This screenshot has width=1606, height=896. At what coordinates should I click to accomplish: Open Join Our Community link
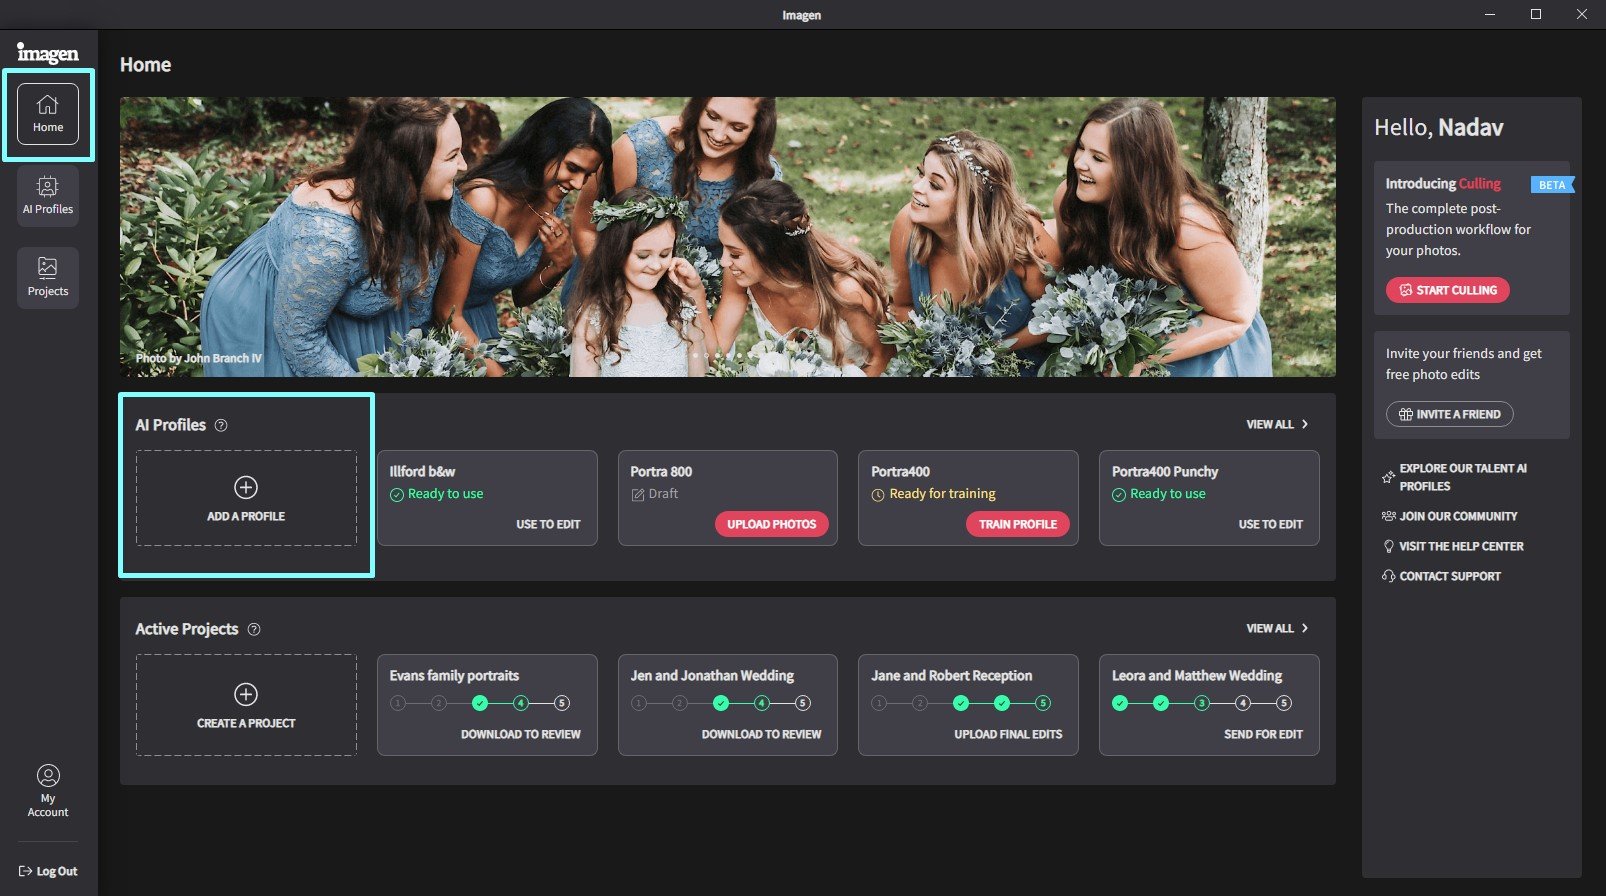pyautogui.click(x=1458, y=516)
